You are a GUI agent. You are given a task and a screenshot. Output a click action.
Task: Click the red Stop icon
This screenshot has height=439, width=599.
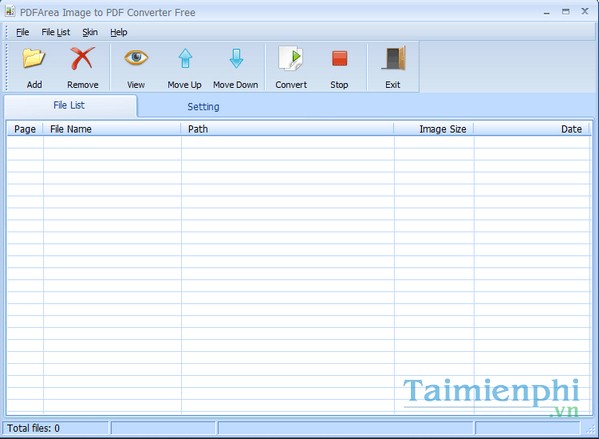(339, 58)
